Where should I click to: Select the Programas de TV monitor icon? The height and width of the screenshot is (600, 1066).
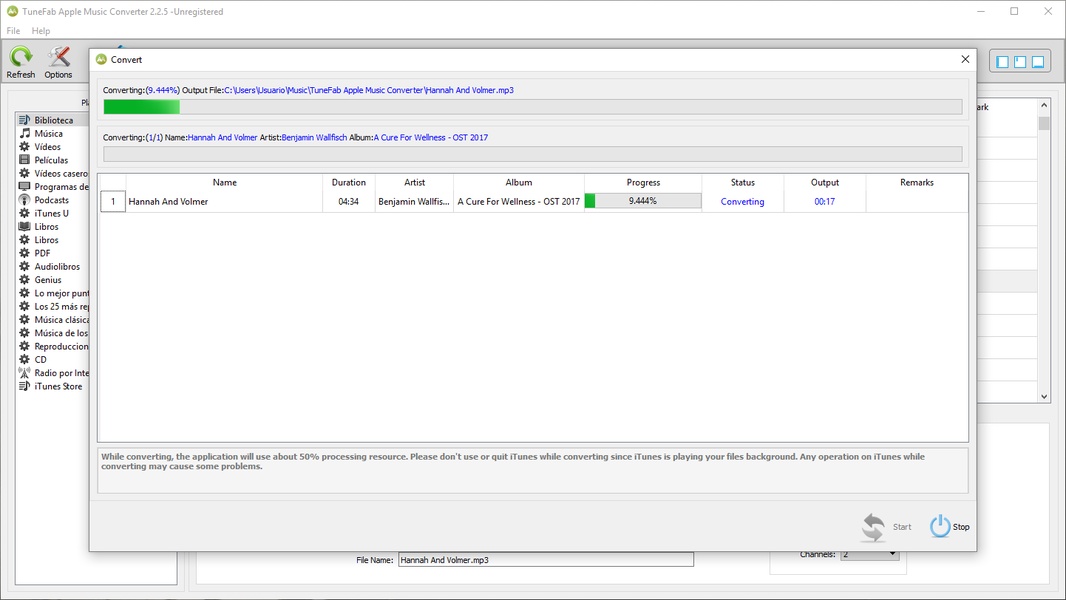click(24, 187)
